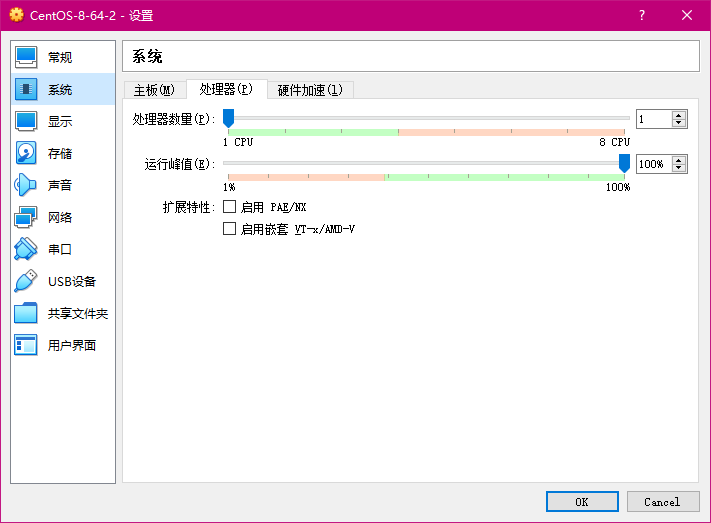Enable 启用嵌套 VT-x/AMD-V checkbox

229,229
